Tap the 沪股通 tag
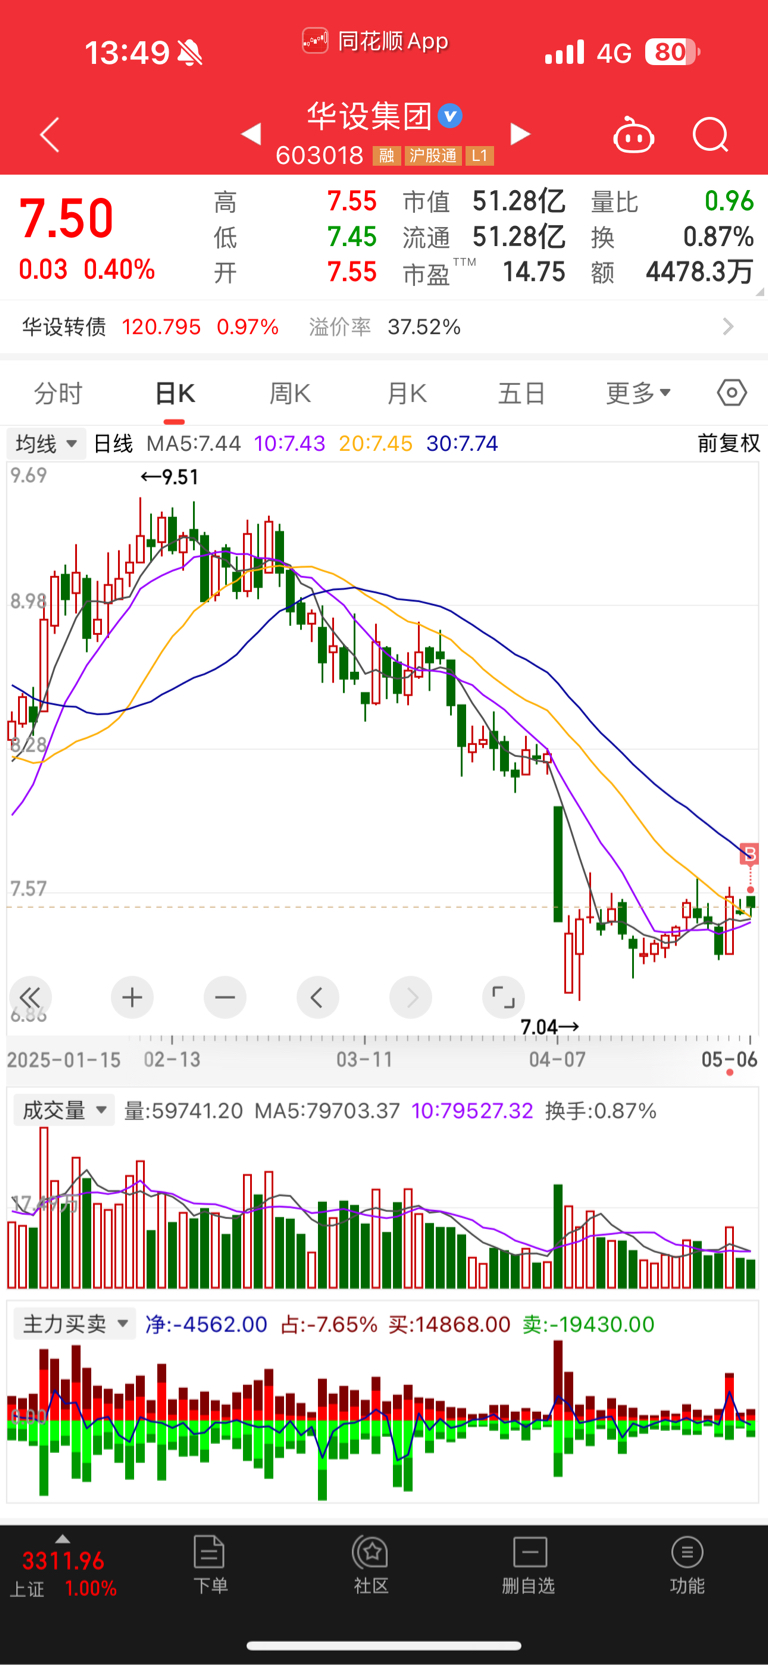The height and width of the screenshot is (1665, 768). (x=433, y=156)
